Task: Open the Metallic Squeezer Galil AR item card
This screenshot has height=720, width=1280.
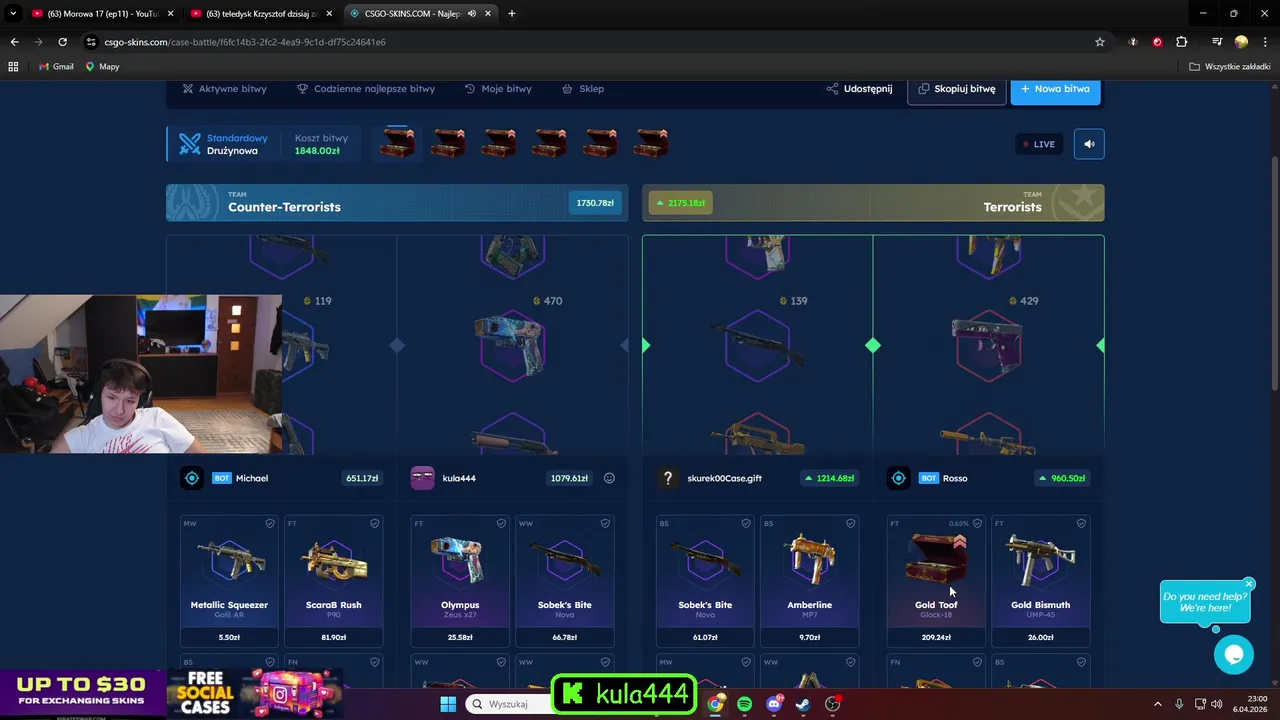Action: 229,580
